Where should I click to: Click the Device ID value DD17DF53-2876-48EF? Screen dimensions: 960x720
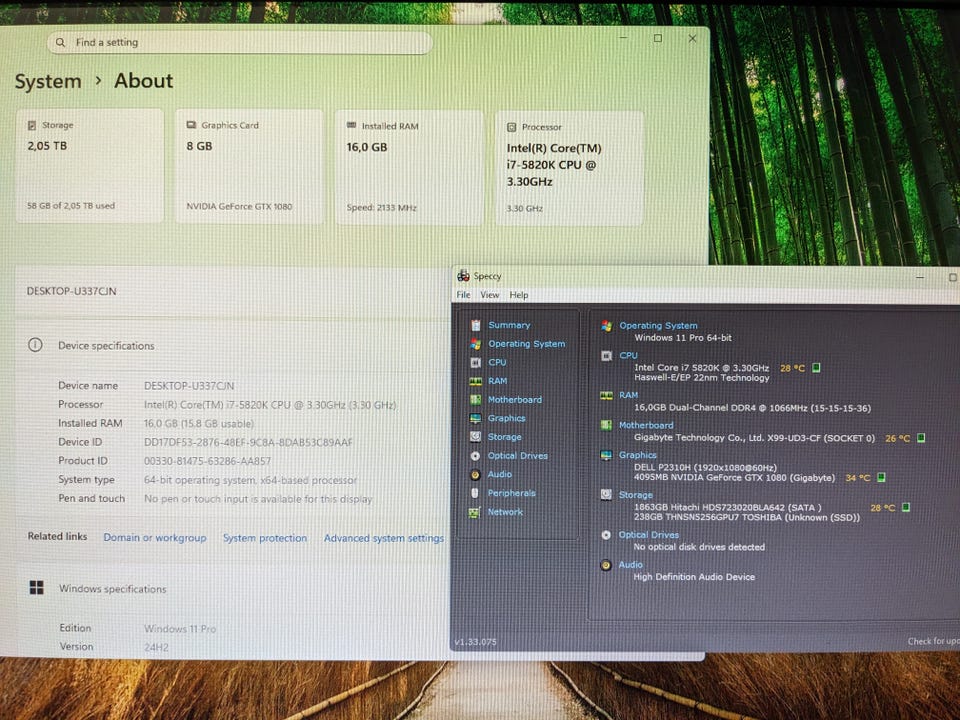[x=248, y=443]
